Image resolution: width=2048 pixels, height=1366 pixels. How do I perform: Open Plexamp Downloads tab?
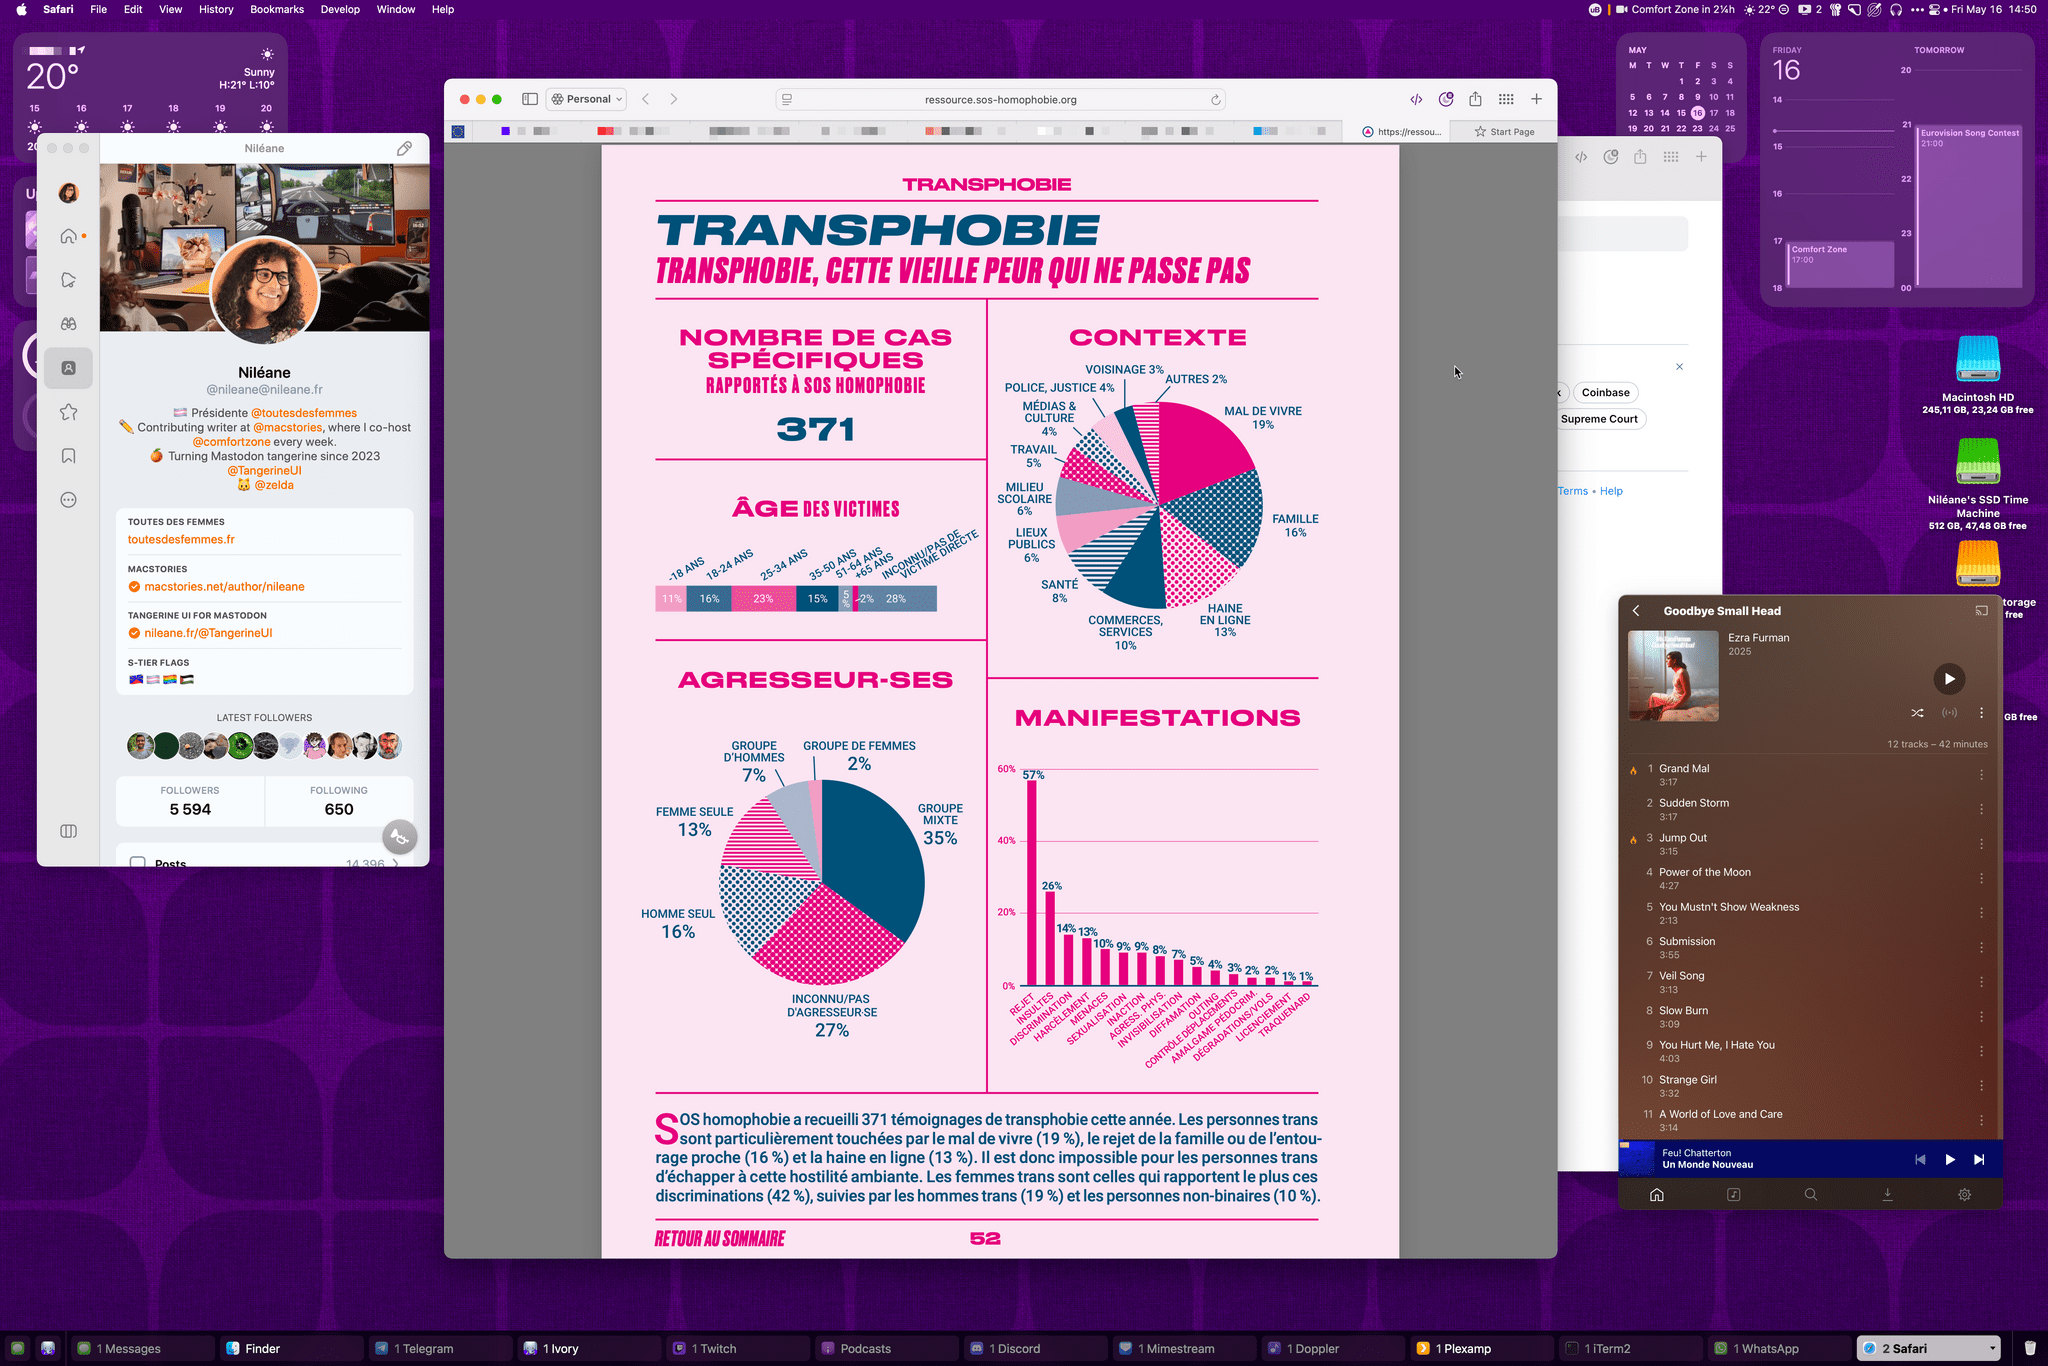[x=1887, y=1195]
